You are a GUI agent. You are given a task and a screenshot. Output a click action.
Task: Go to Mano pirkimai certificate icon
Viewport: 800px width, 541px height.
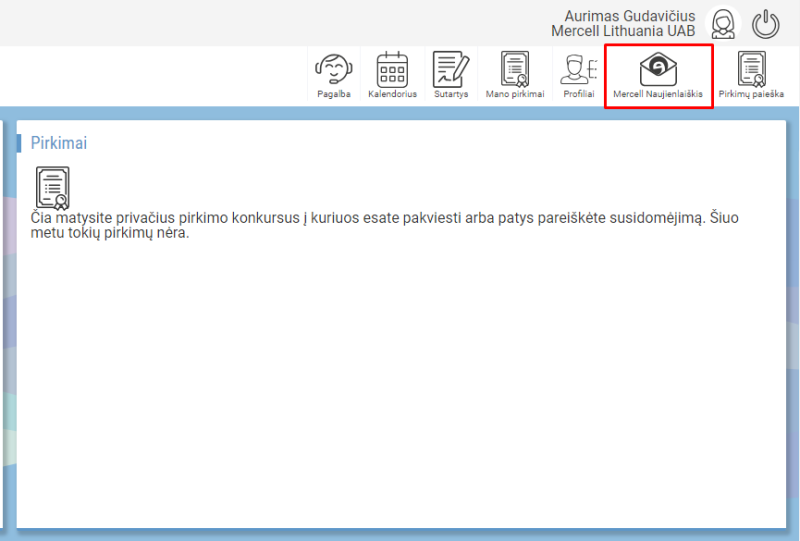(515, 69)
